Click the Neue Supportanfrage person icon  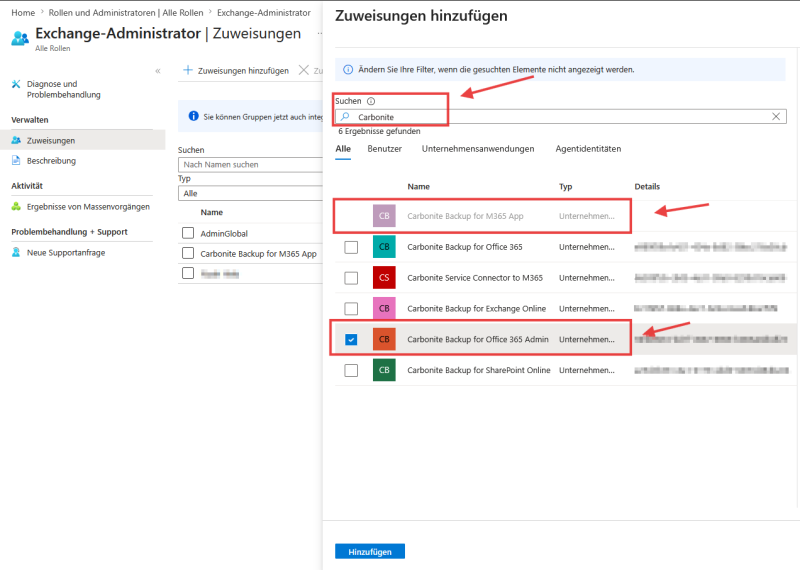16,252
